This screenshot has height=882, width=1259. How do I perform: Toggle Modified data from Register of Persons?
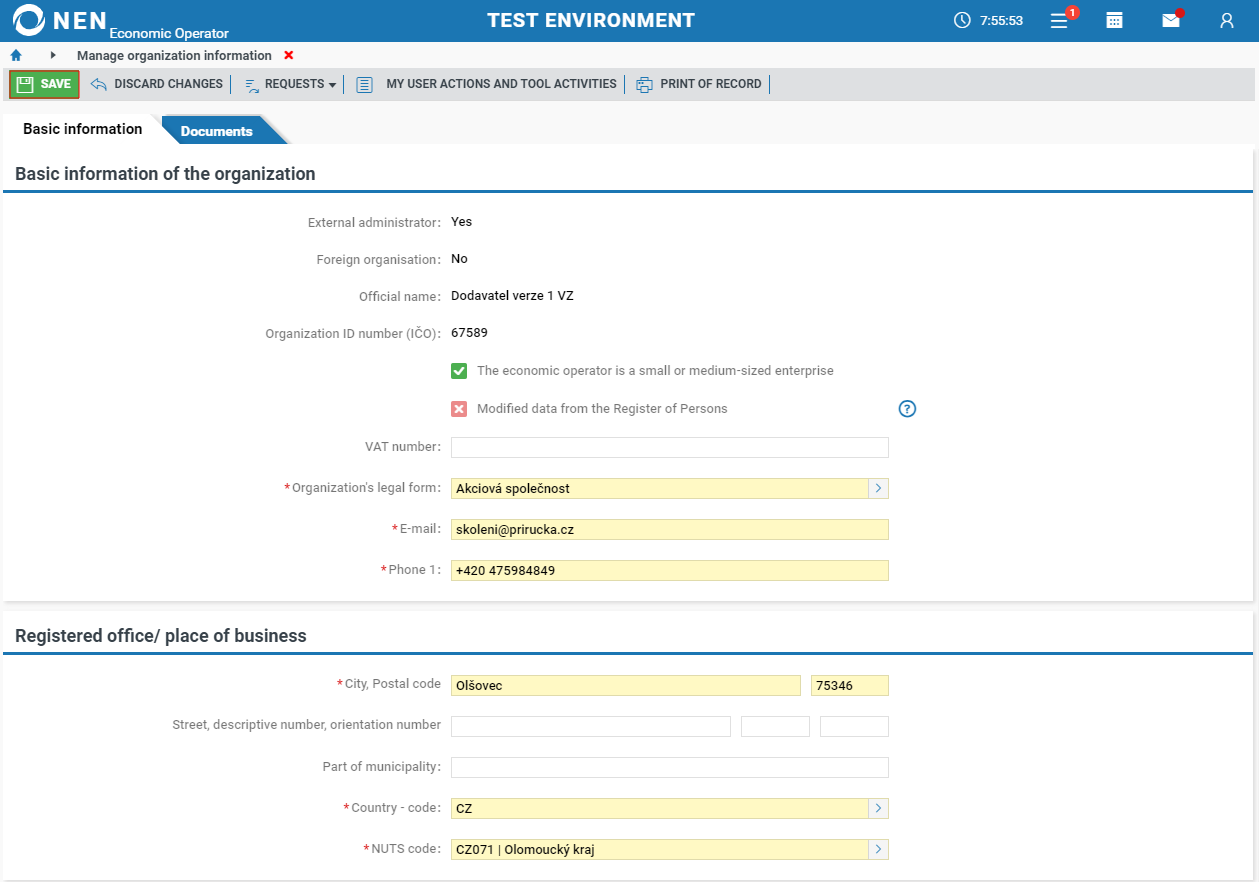[x=459, y=409]
